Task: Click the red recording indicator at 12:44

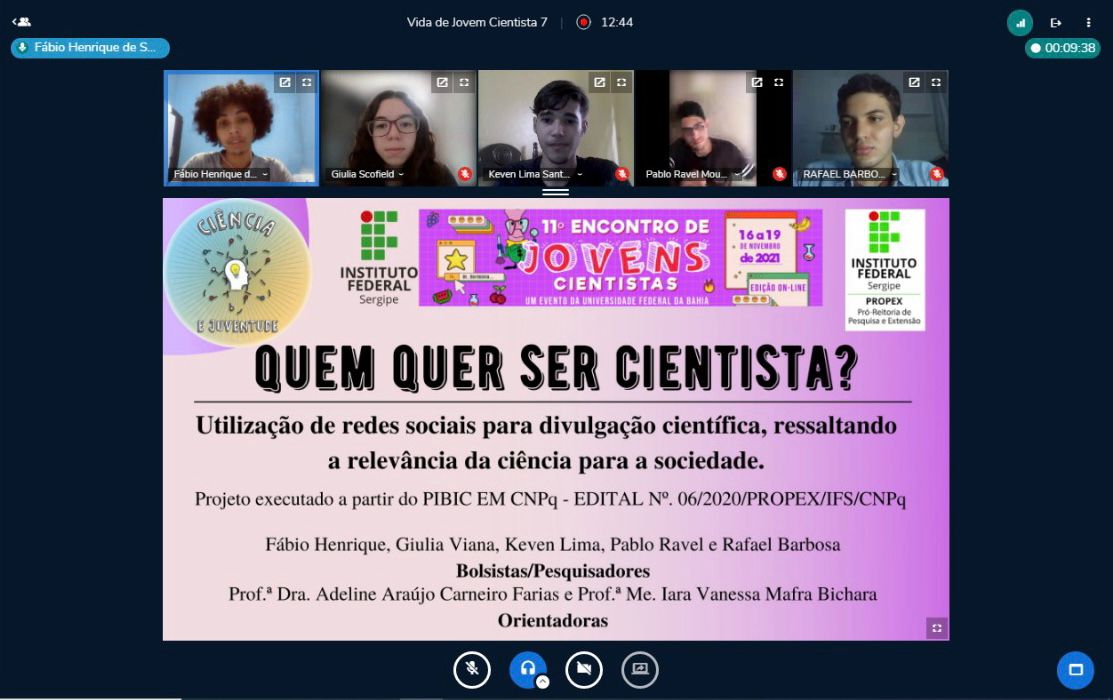Action: (x=584, y=22)
